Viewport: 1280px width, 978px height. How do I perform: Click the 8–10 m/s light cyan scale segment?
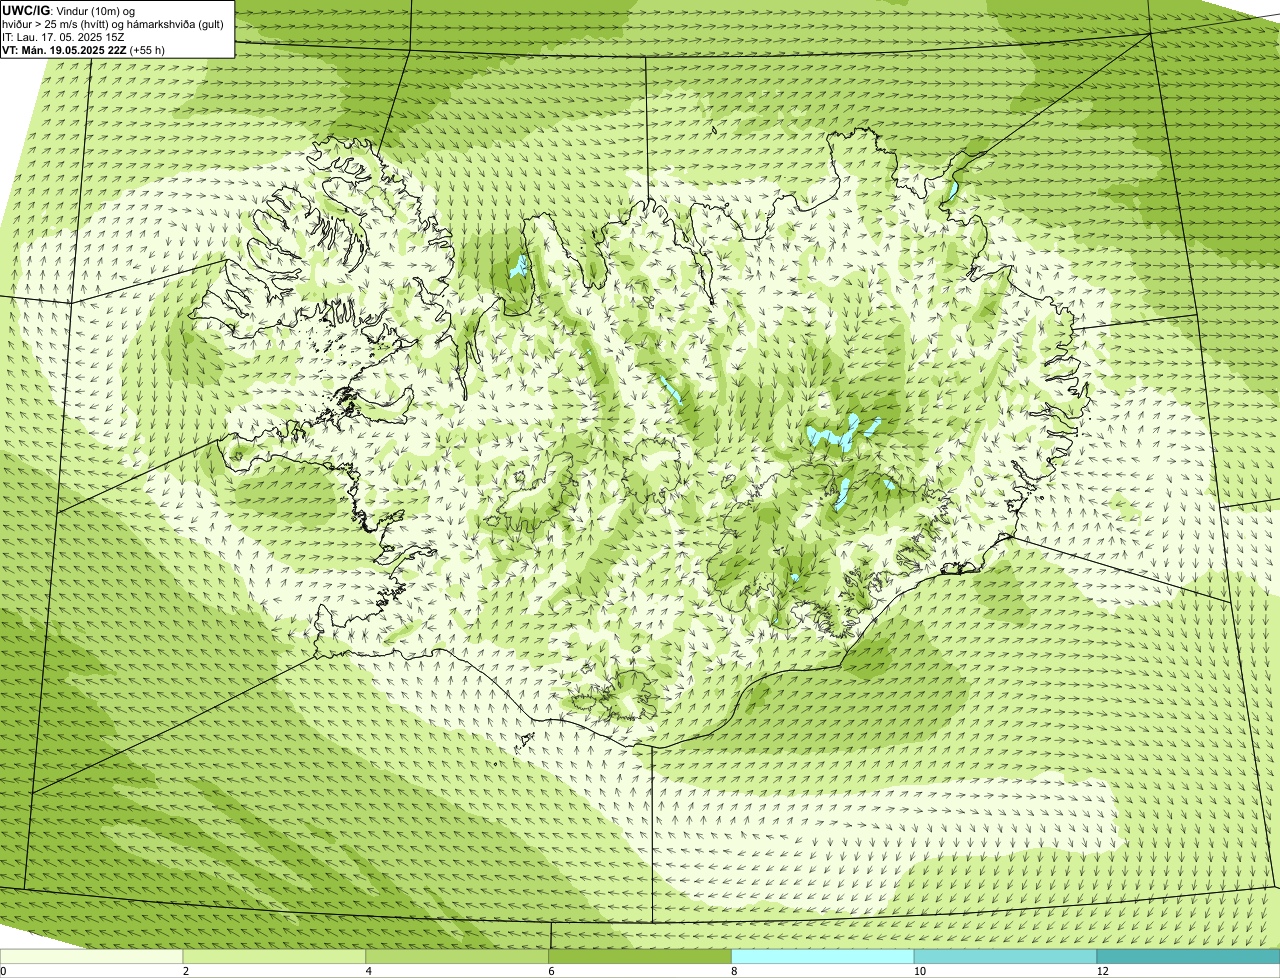823,956
